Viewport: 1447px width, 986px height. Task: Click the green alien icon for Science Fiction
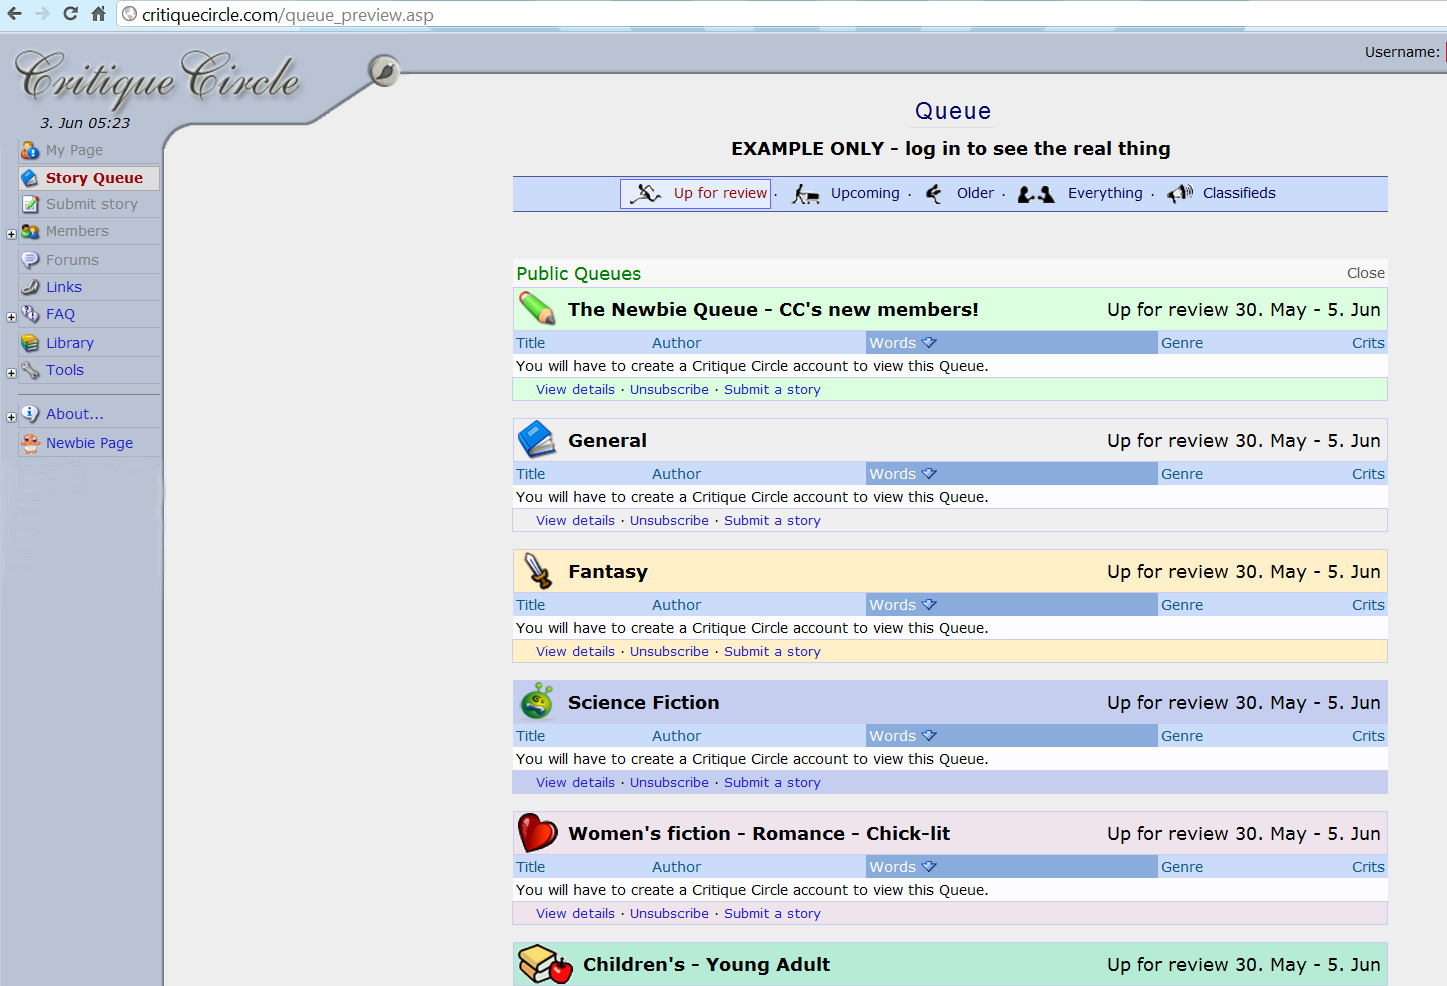[537, 702]
